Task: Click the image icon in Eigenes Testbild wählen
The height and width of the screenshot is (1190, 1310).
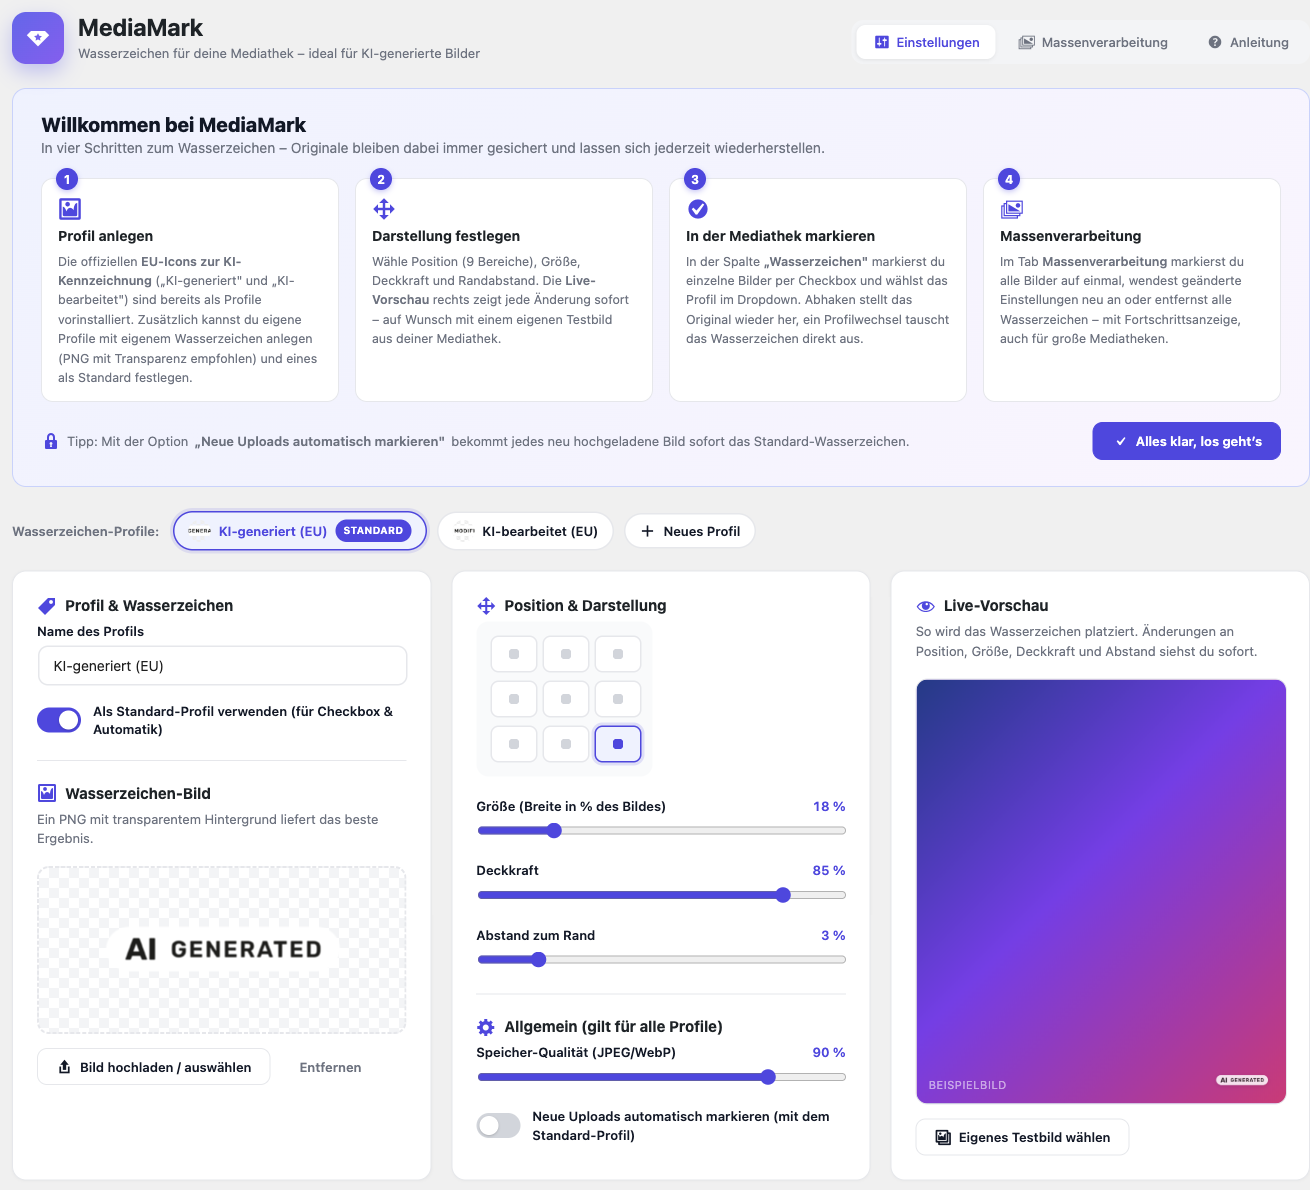Action: (x=942, y=1137)
